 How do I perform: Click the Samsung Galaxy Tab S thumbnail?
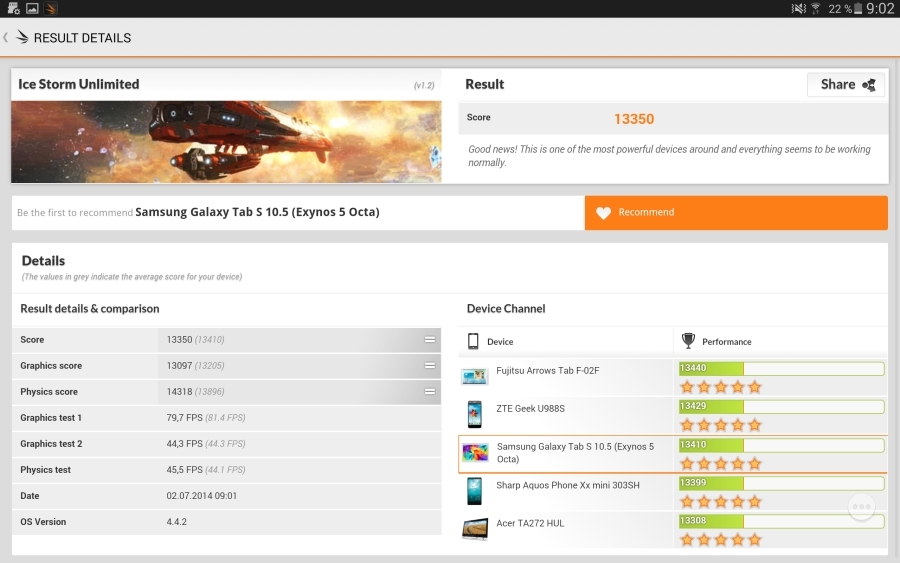pyautogui.click(x=475, y=452)
